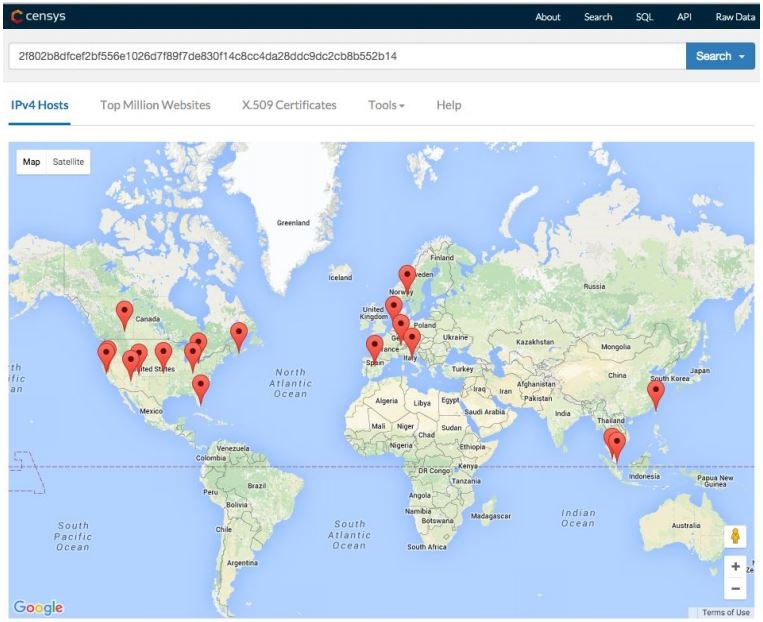The image size is (763, 622).
Task: Click the Argentina label on map
Action: (x=242, y=563)
